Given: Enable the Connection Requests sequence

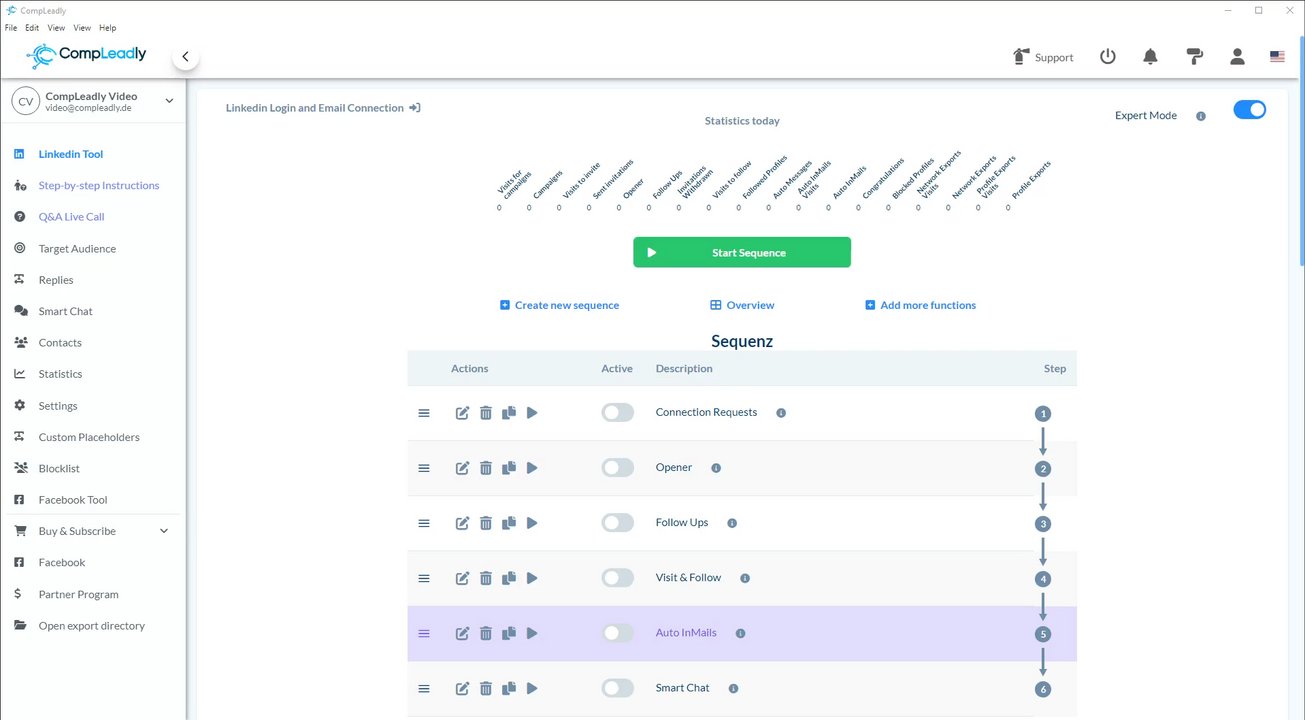Looking at the screenshot, I should pyautogui.click(x=617, y=413).
